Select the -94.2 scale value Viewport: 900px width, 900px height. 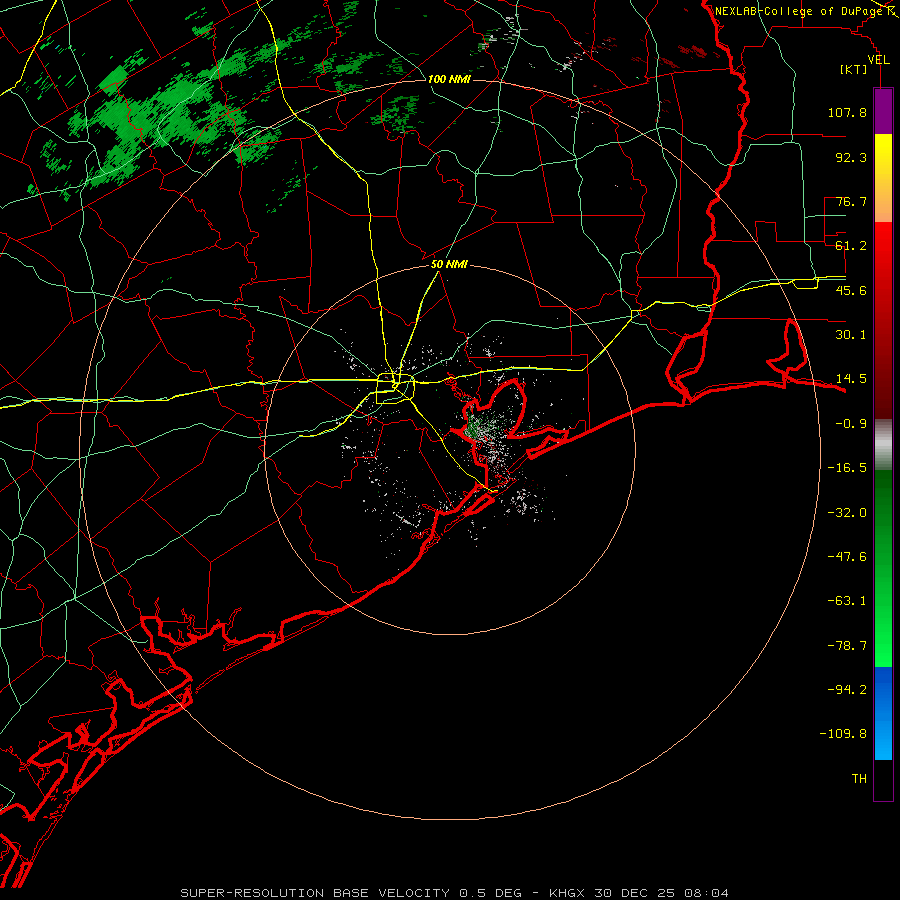click(847, 689)
